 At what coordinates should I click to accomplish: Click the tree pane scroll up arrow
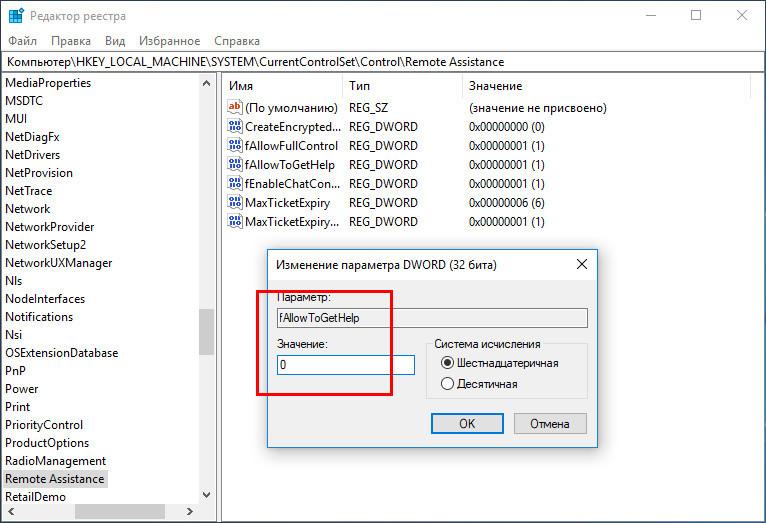(206, 84)
